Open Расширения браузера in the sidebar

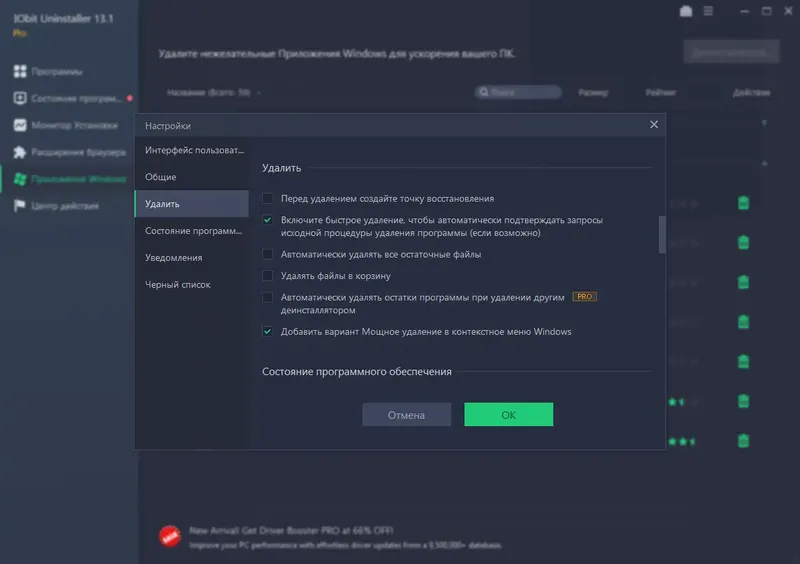(x=69, y=152)
